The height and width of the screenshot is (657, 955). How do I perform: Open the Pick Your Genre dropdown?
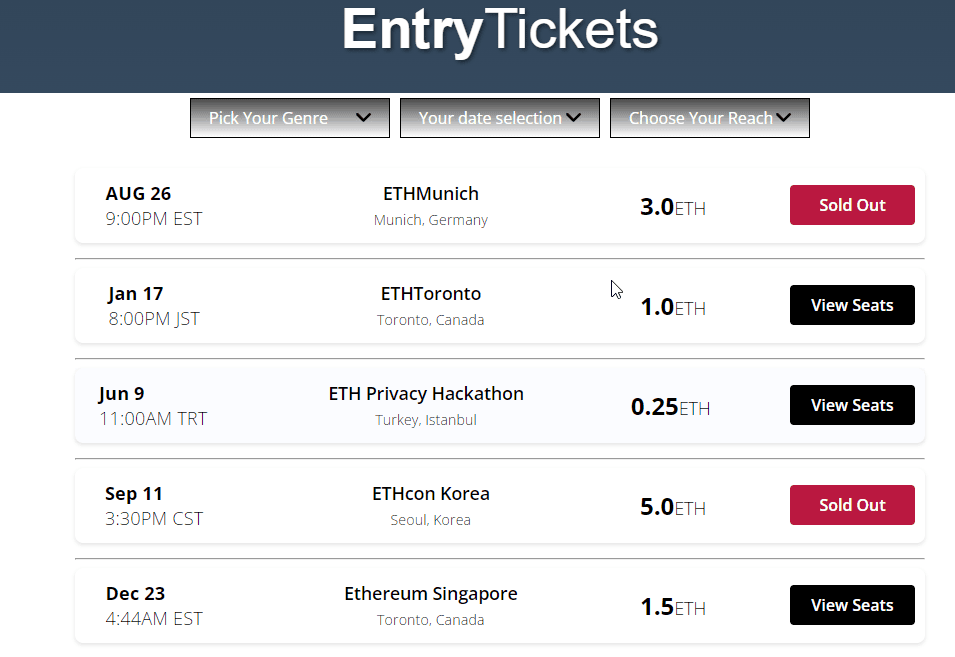pos(289,118)
